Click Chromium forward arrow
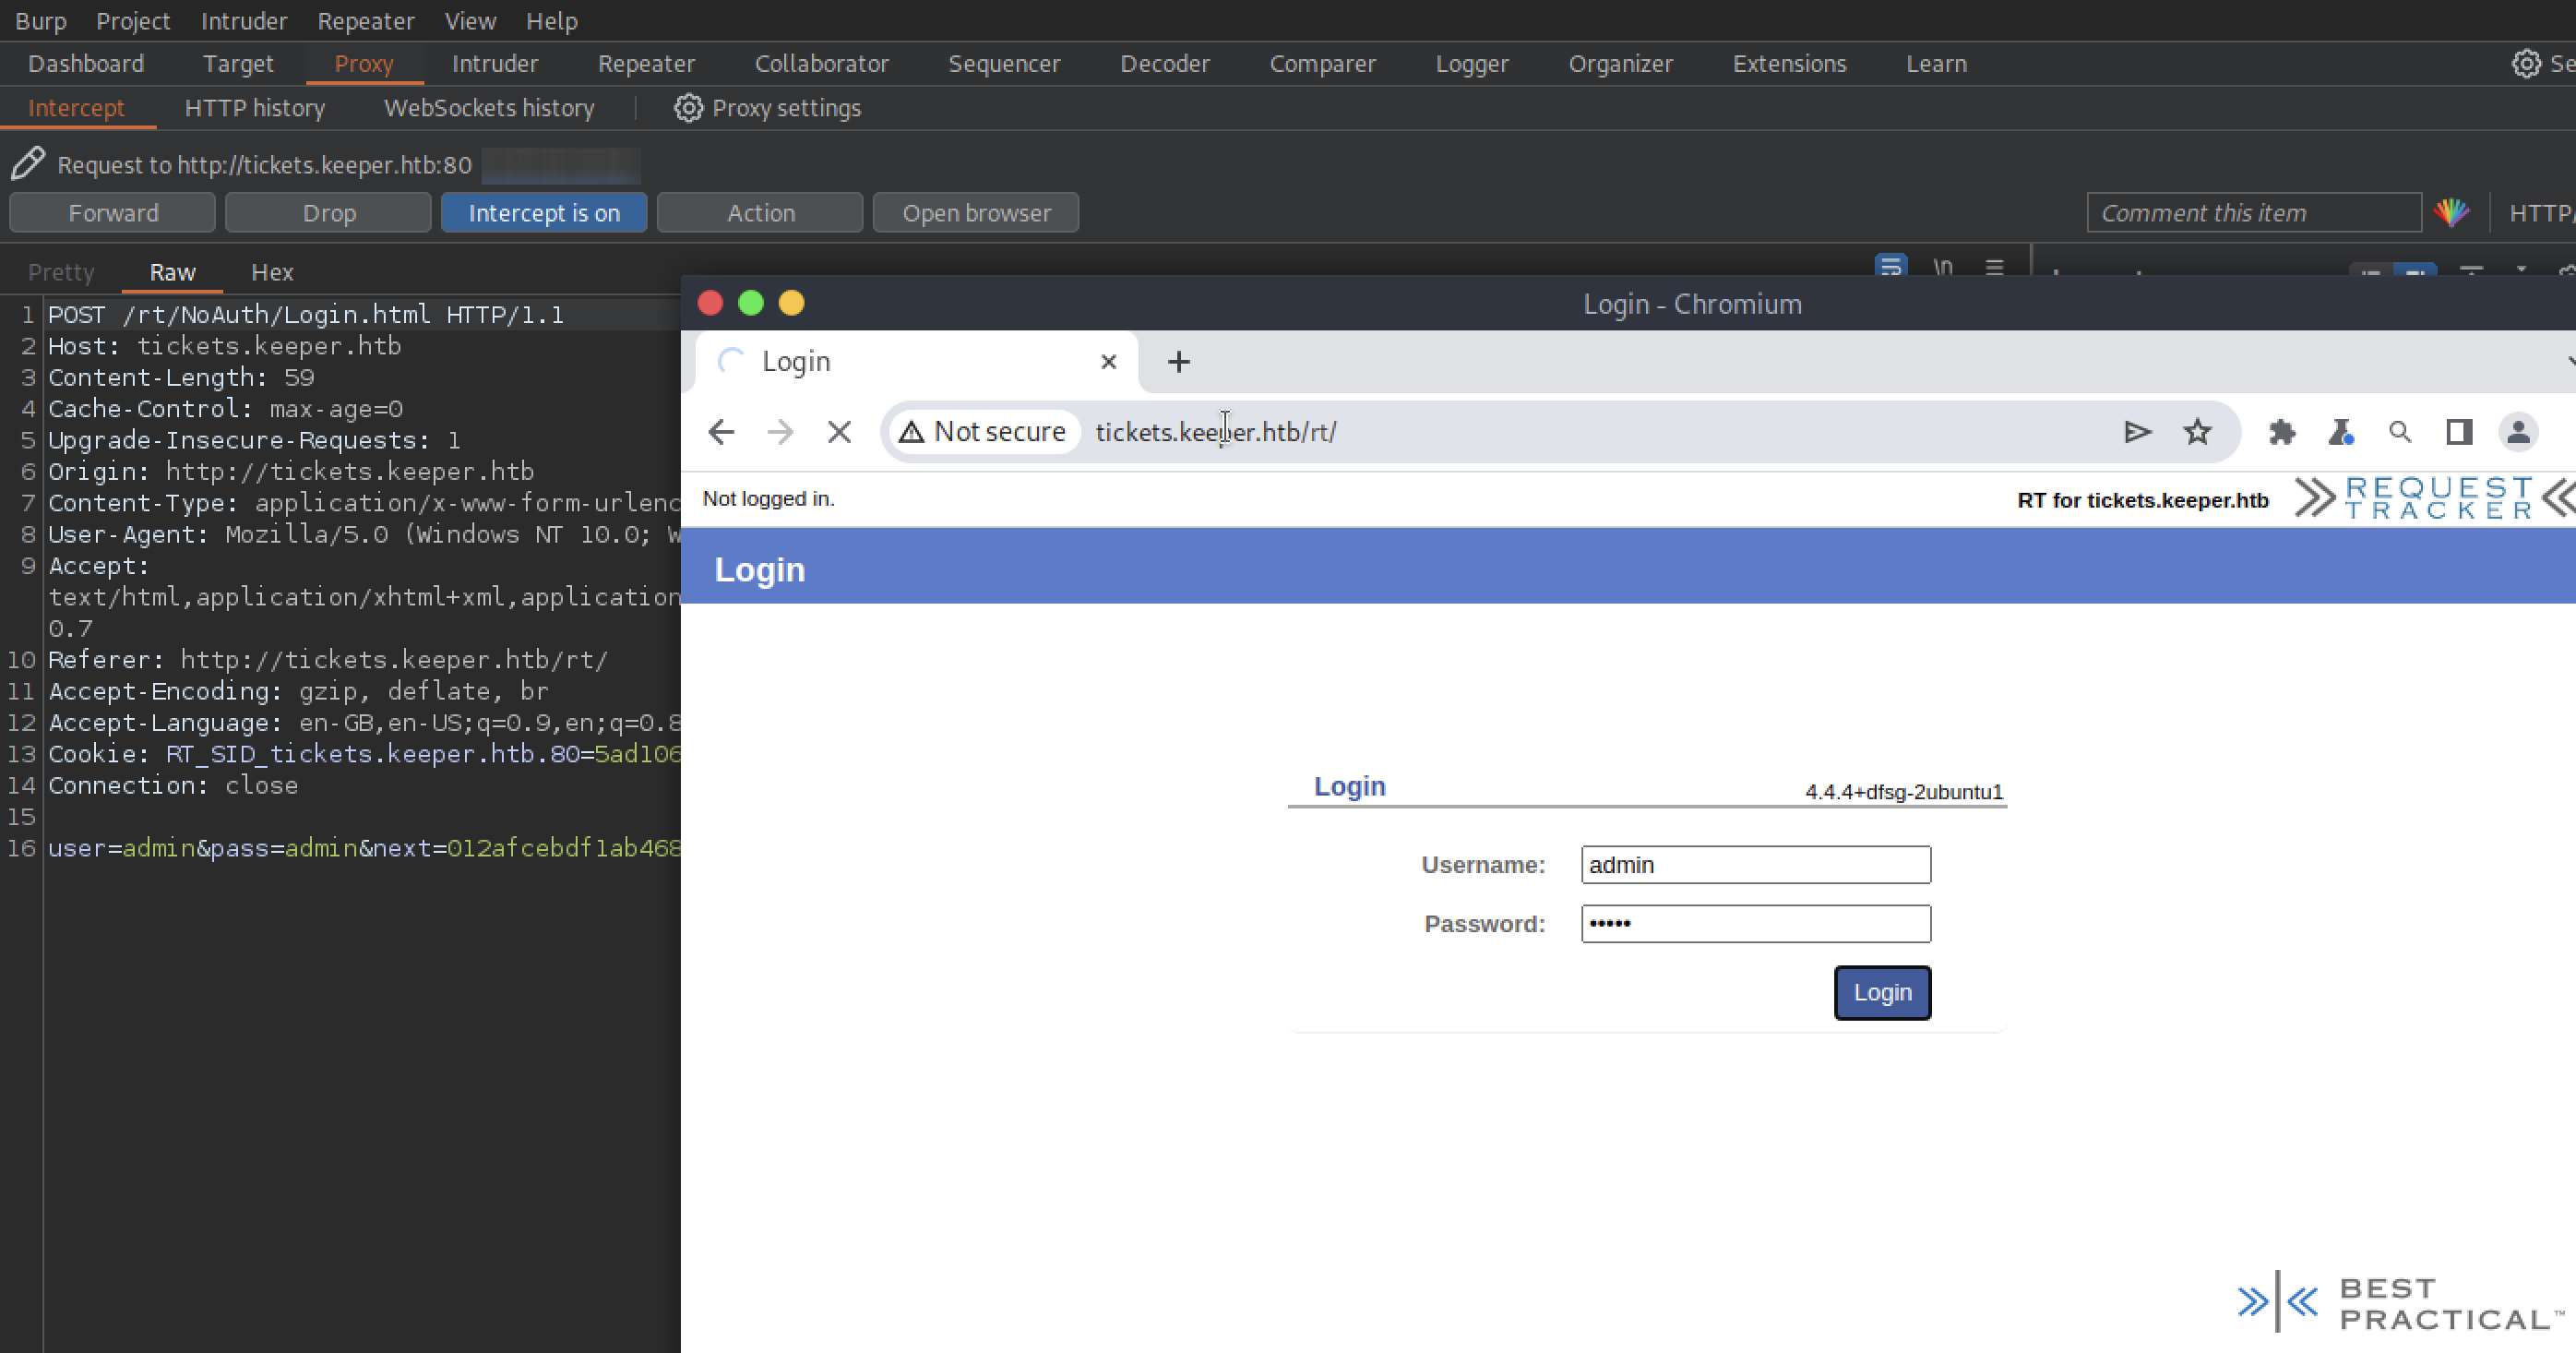This screenshot has width=2576, height=1353. 780,432
